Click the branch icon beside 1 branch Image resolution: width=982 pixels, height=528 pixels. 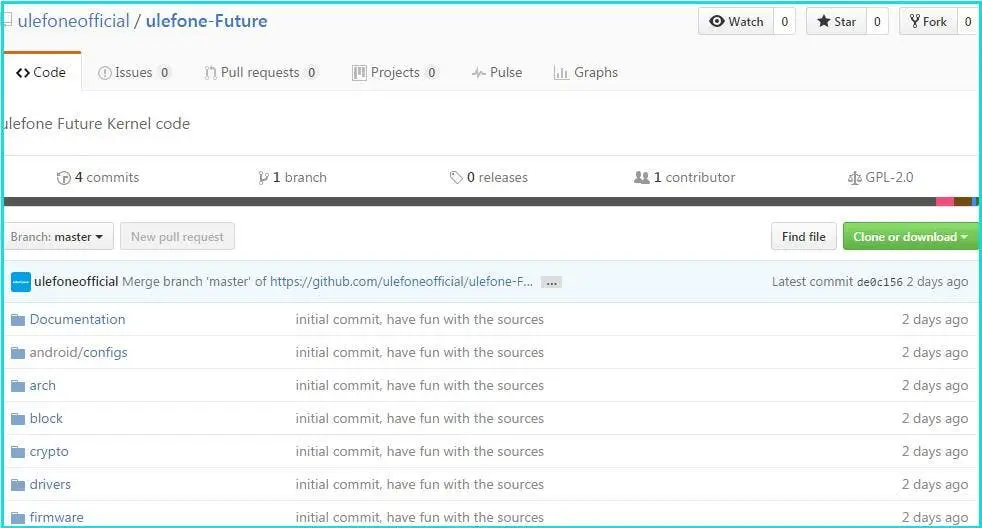point(264,178)
